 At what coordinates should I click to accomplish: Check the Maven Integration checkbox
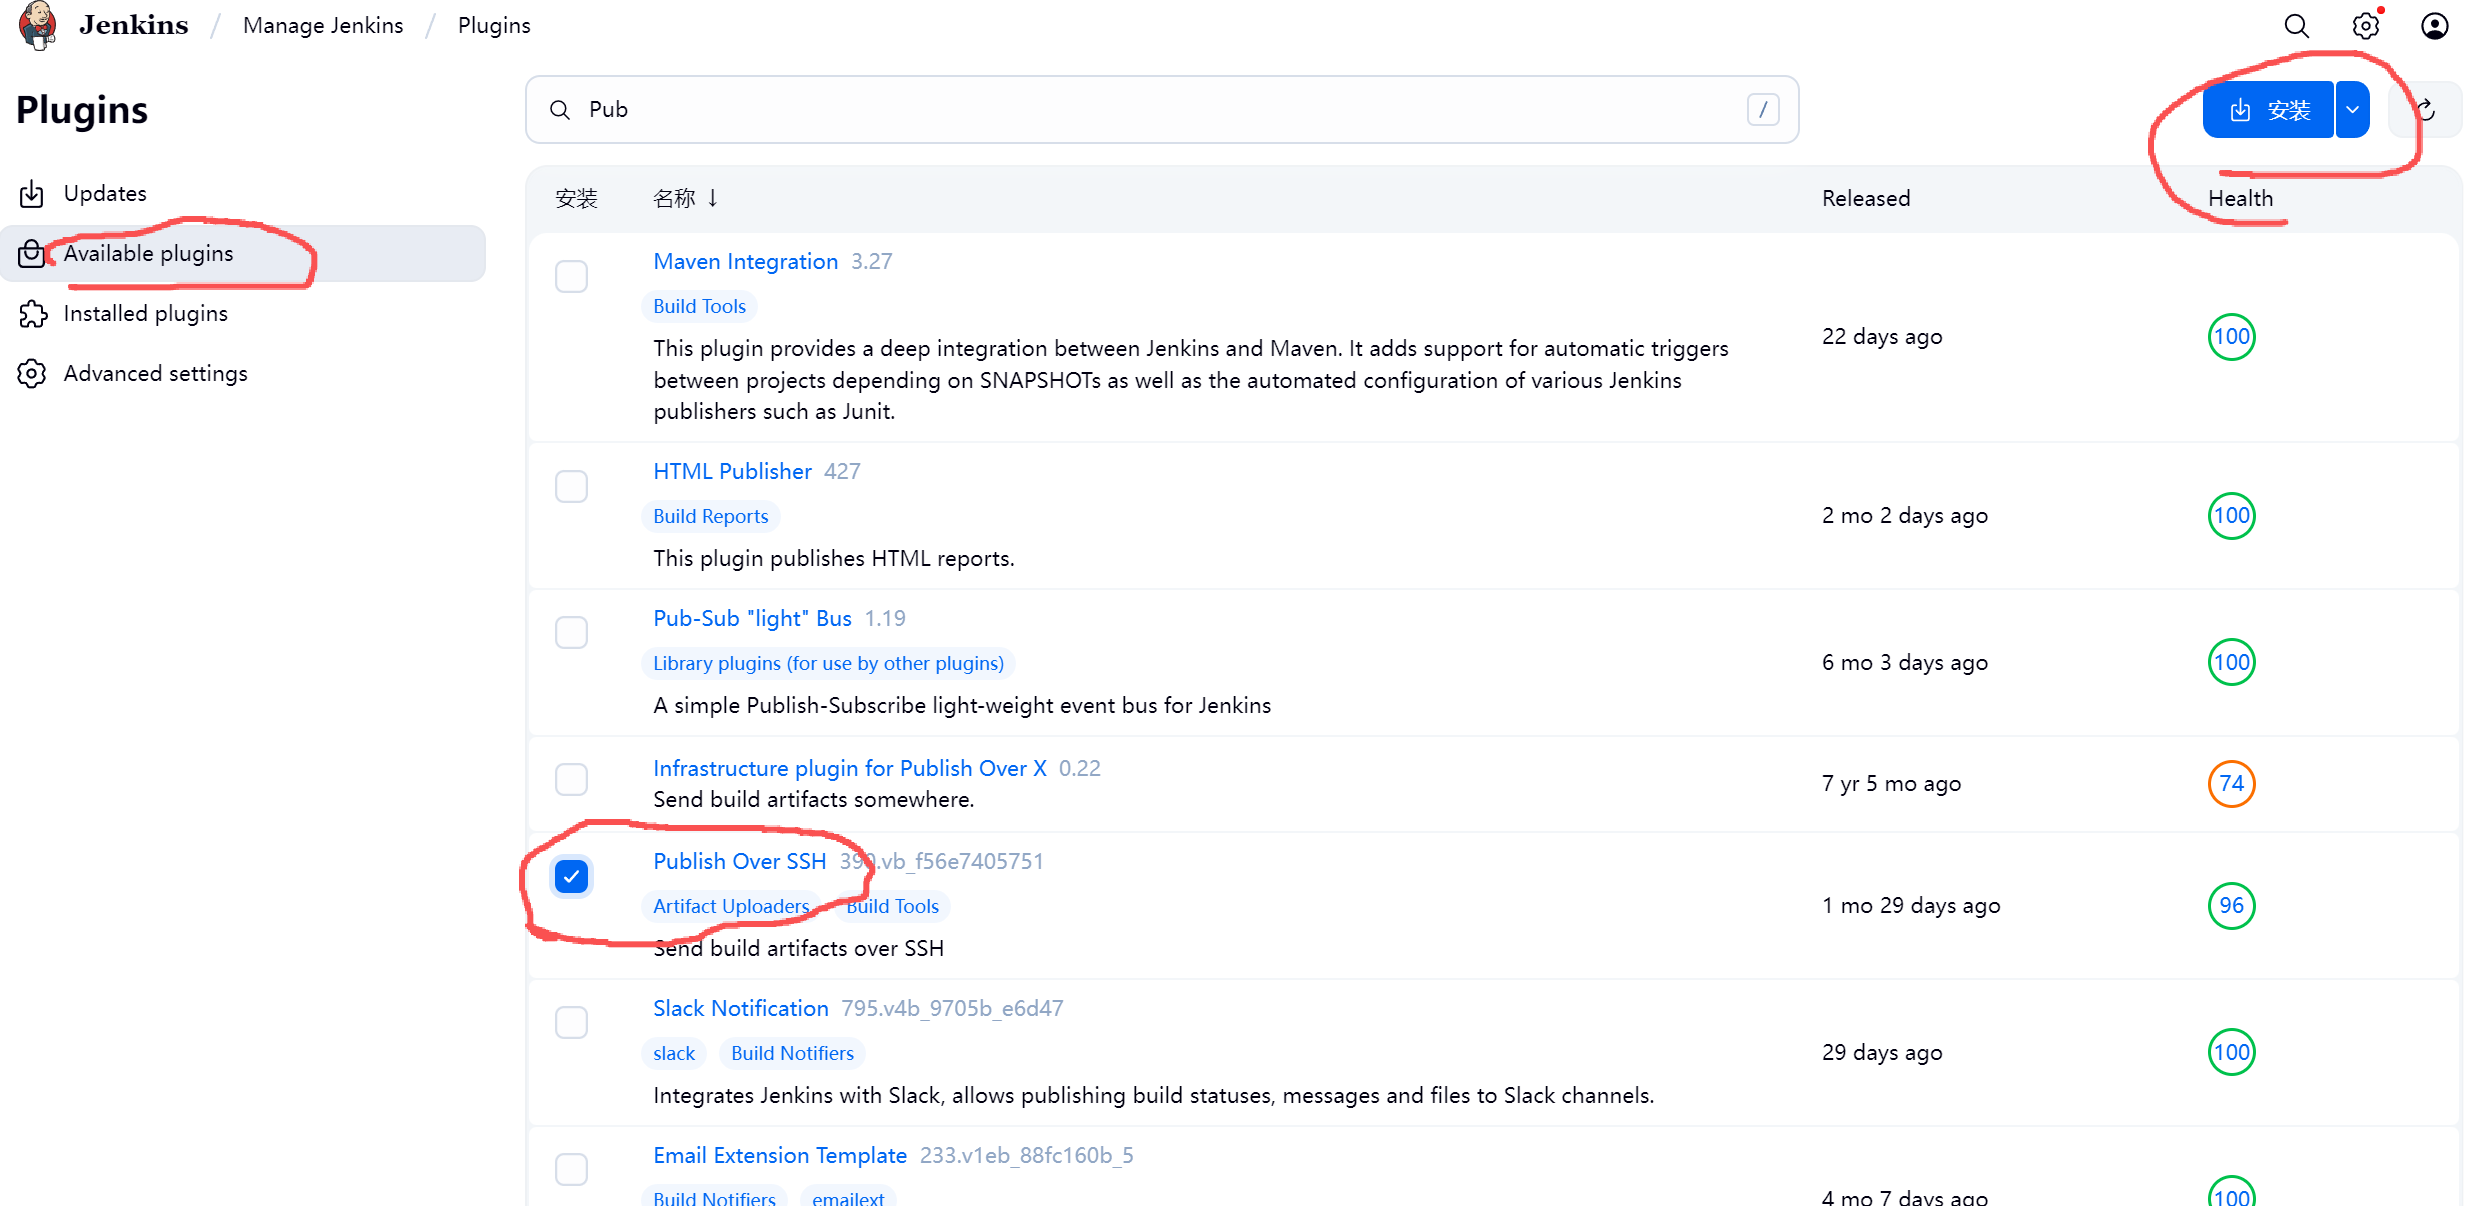[571, 276]
